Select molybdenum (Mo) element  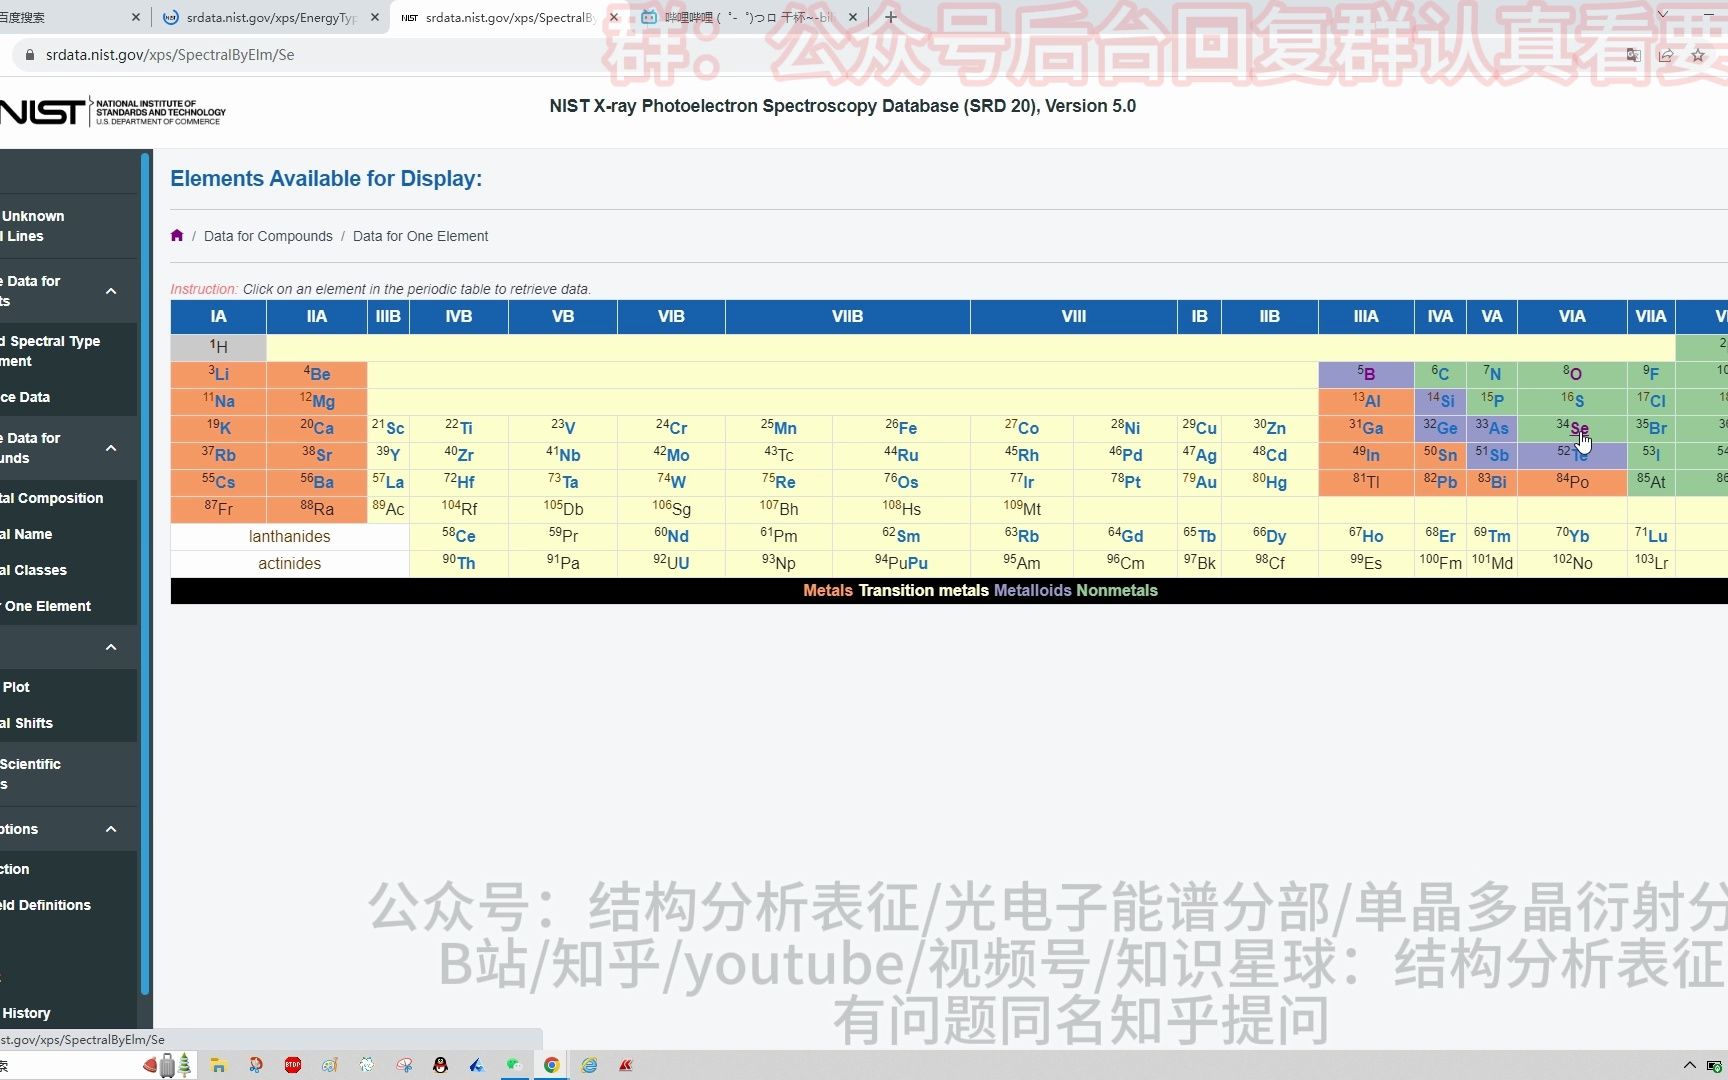click(x=671, y=454)
